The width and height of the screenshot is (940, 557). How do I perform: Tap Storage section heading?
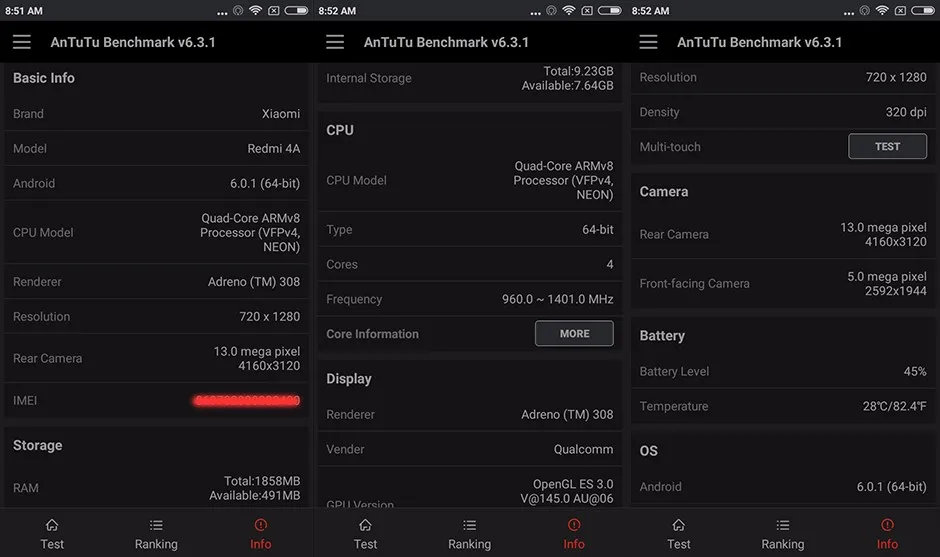[37, 445]
